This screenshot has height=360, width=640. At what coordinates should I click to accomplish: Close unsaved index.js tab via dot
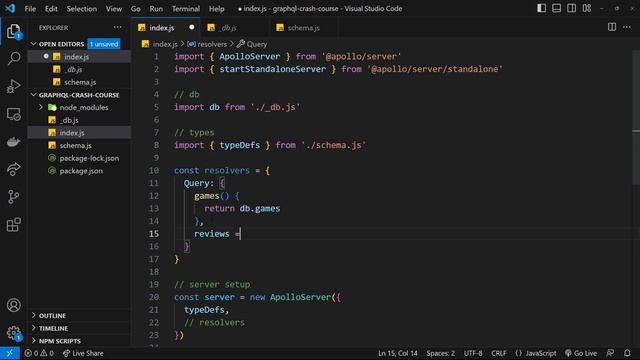[x=191, y=27]
